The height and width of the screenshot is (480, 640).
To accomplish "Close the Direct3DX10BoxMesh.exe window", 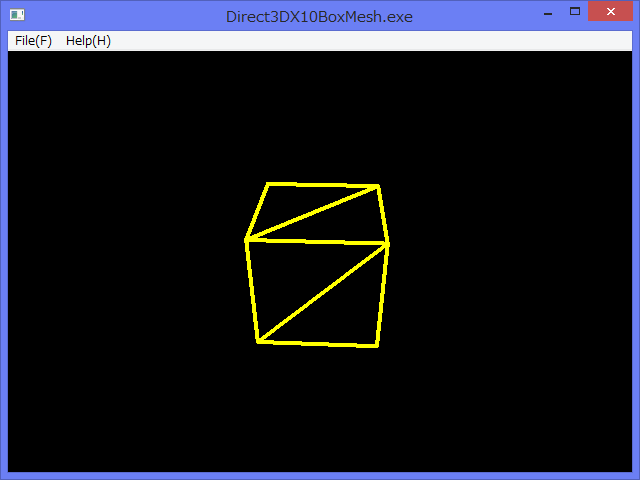I will pos(610,11).
